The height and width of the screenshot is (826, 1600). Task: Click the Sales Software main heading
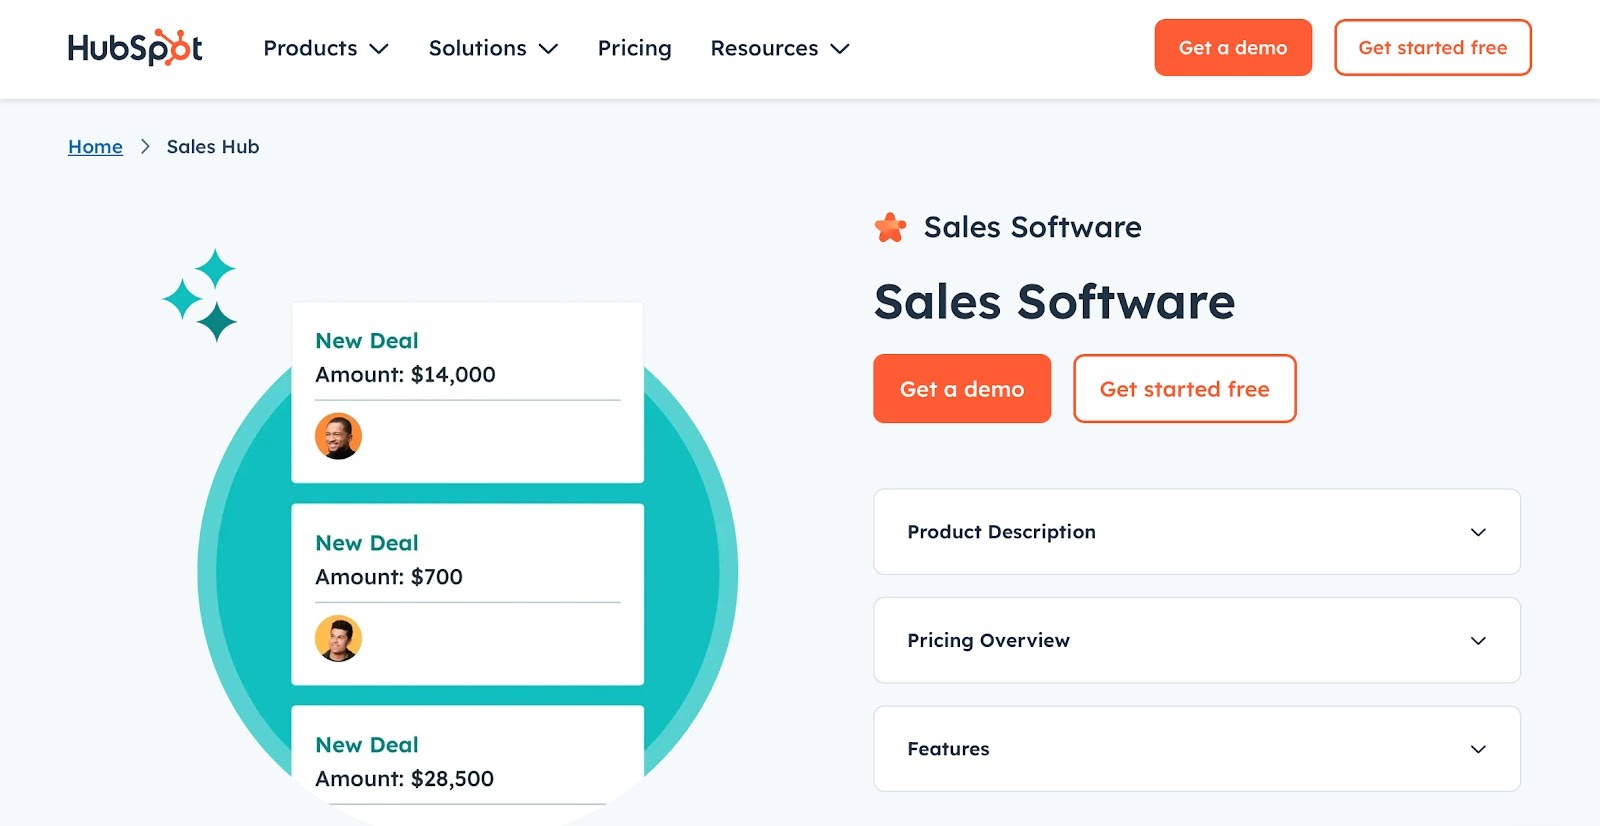(1055, 302)
